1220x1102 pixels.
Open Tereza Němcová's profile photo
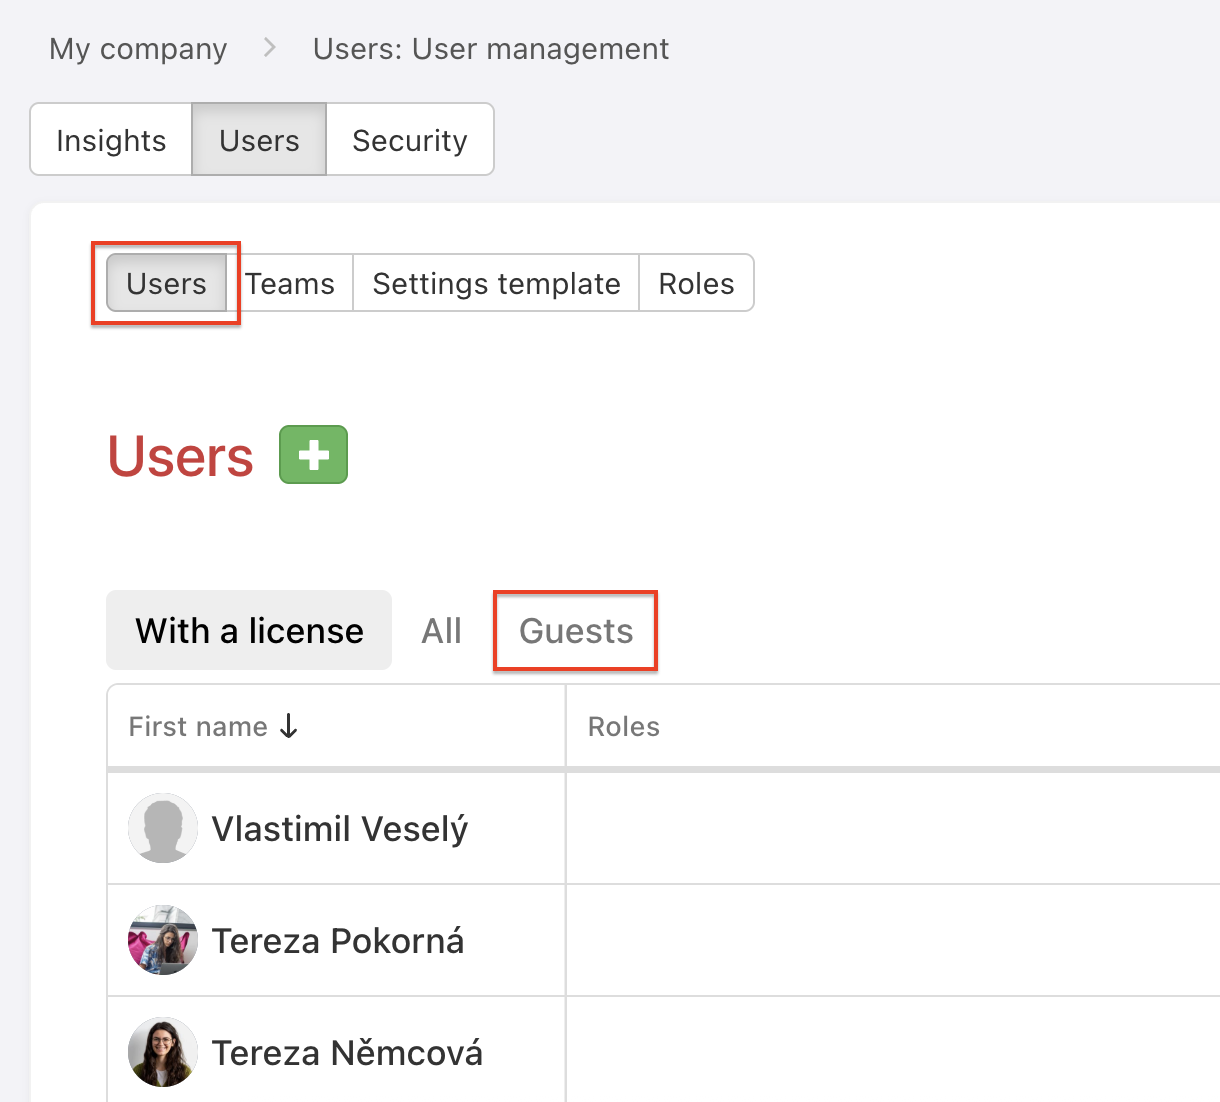[163, 1052]
